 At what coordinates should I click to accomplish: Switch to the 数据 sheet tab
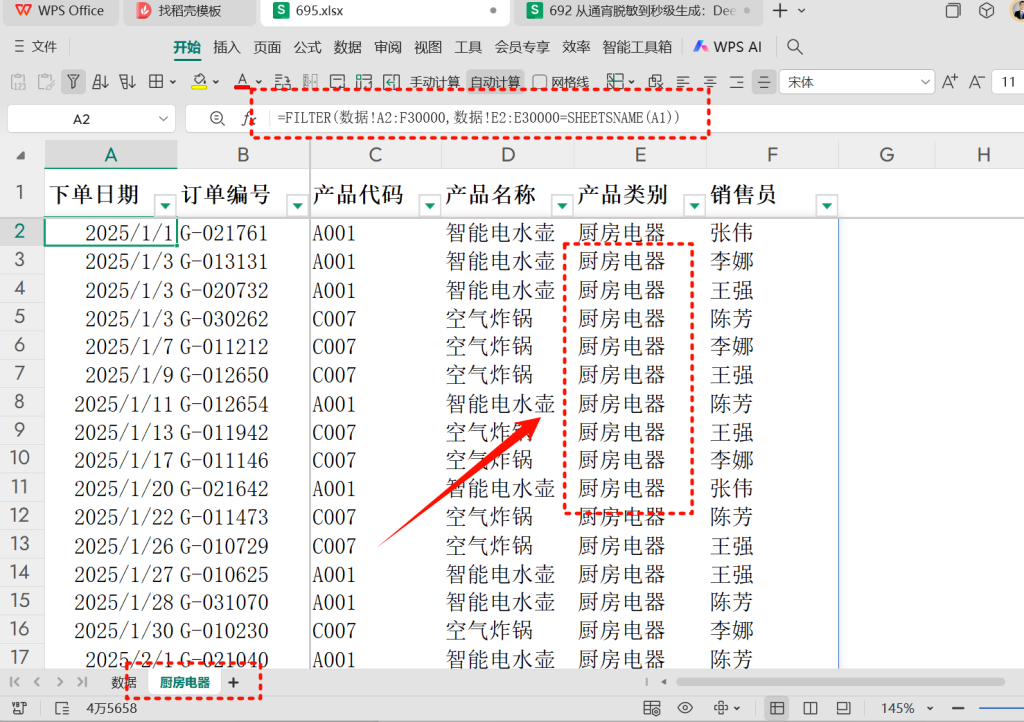tap(124, 683)
